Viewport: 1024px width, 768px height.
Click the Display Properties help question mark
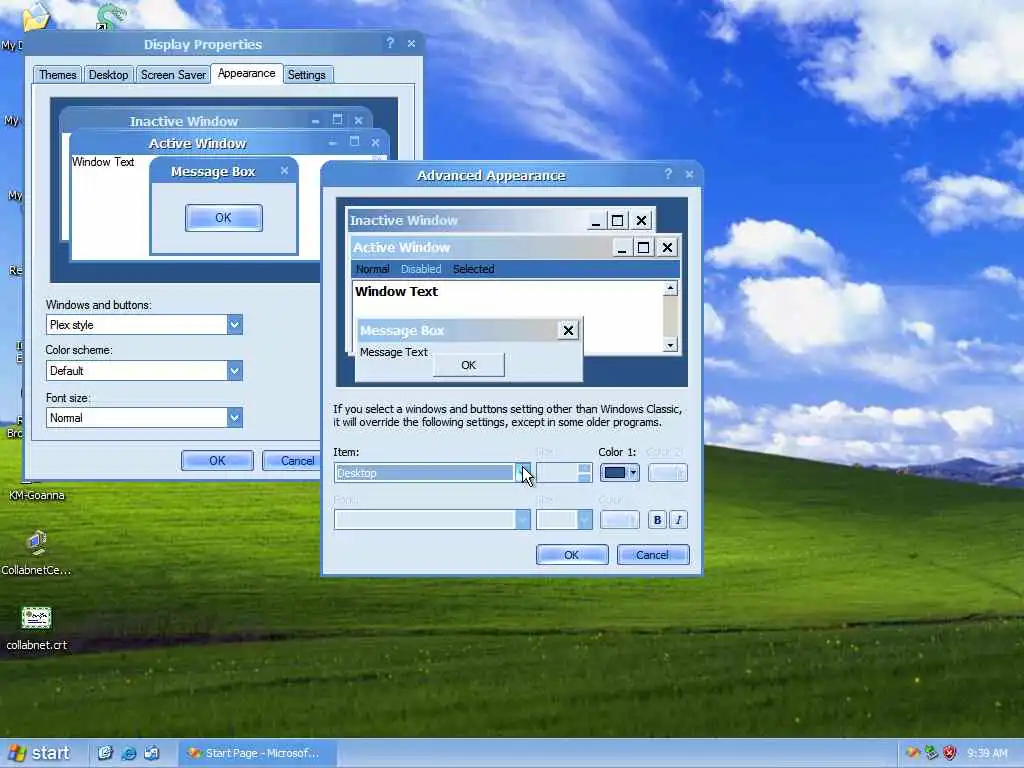390,43
